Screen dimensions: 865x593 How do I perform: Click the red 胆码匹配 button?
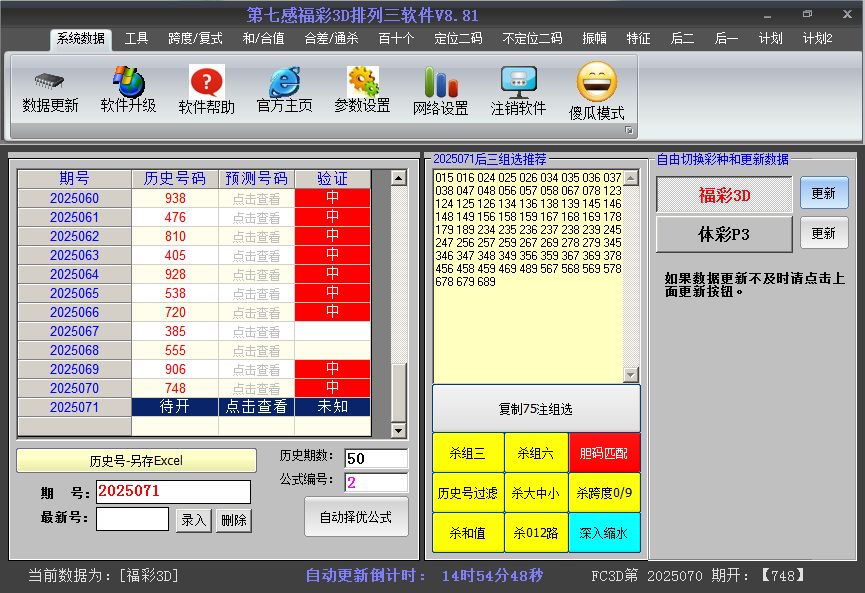pos(604,453)
